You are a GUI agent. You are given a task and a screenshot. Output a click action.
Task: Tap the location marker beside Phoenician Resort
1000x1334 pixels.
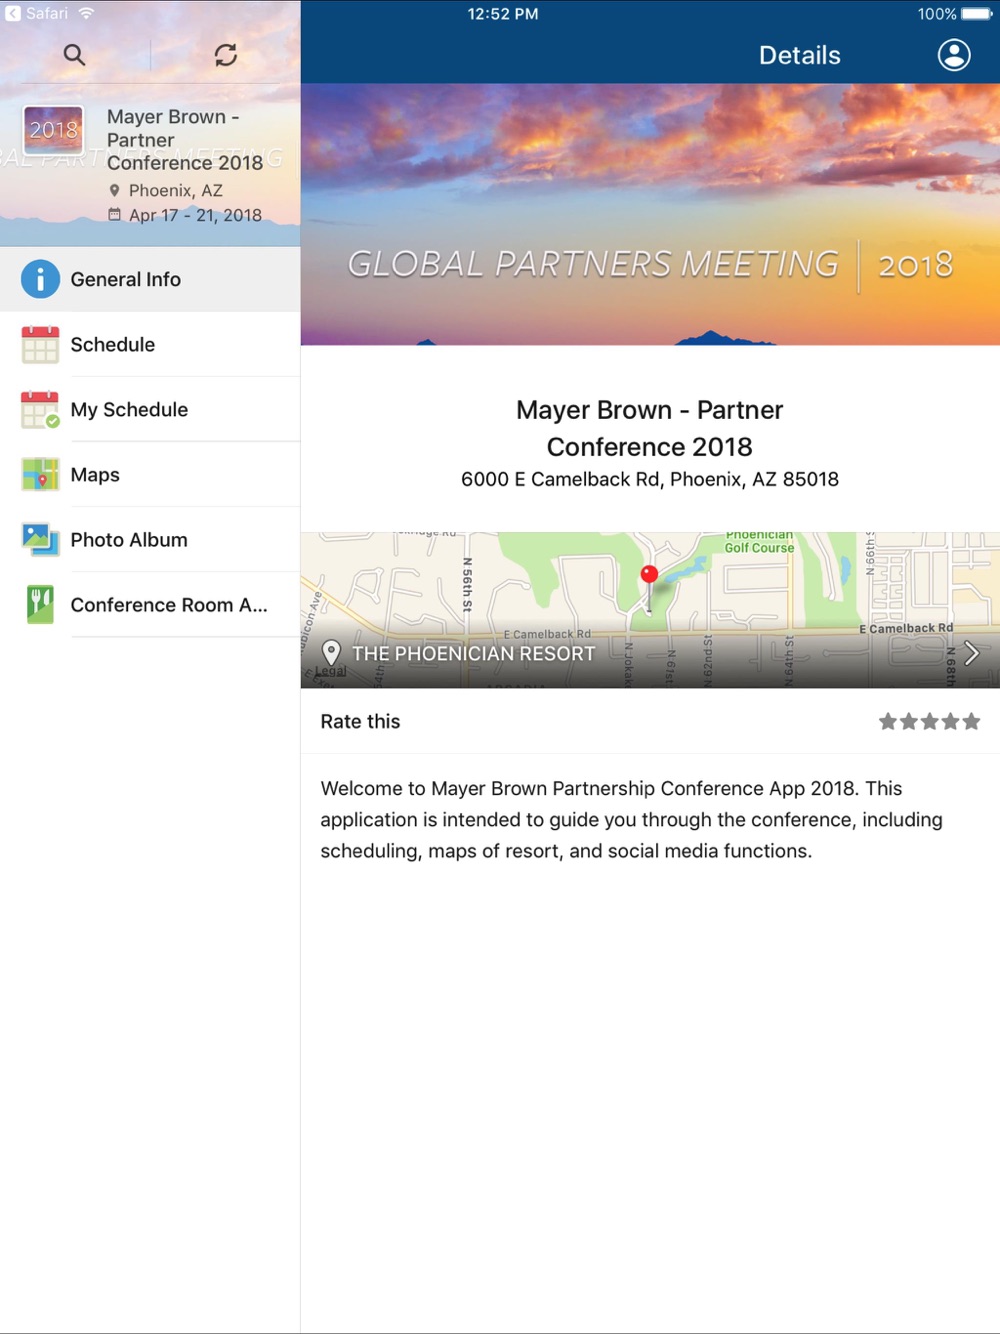(331, 653)
